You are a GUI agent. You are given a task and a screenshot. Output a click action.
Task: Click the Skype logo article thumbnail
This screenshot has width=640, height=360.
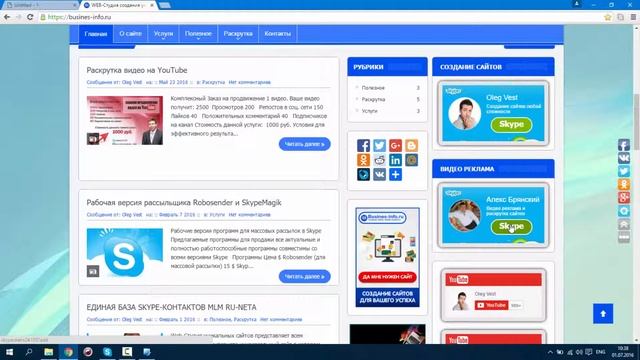point(124,253)
